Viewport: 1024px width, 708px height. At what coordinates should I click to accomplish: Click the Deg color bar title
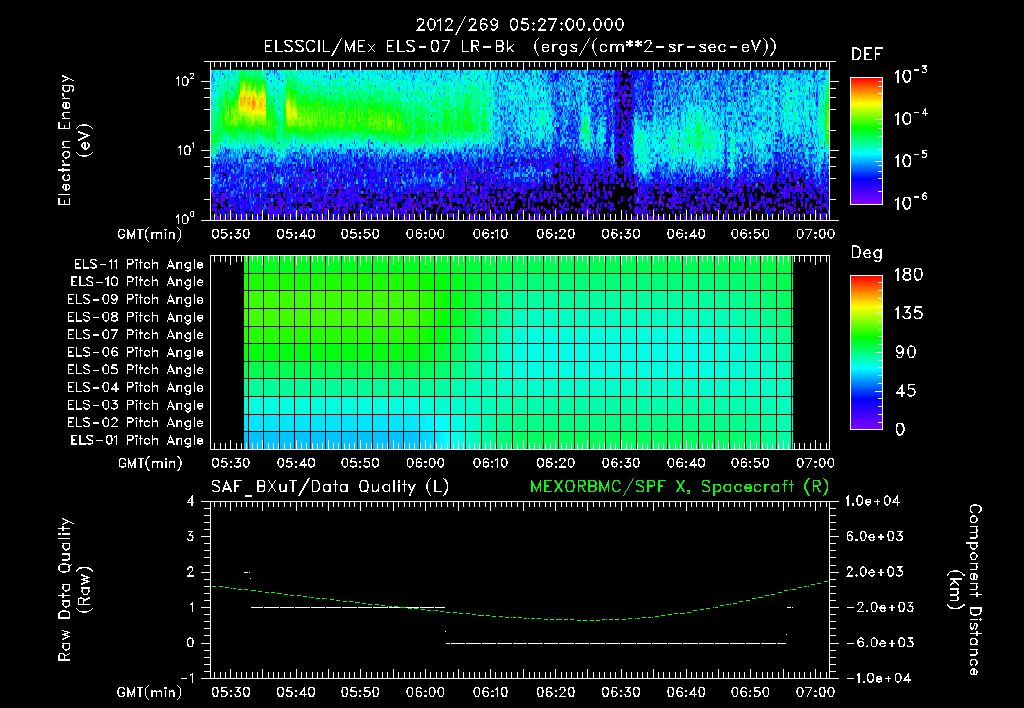point(867,253)
